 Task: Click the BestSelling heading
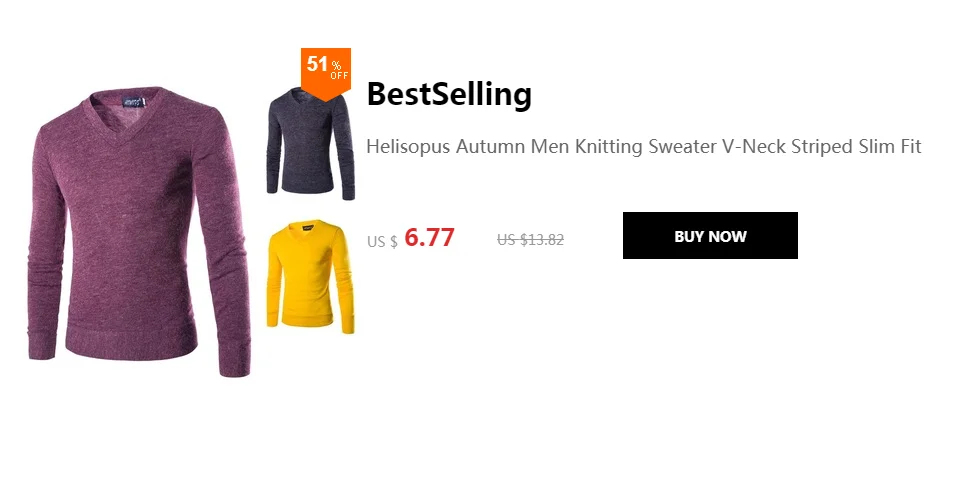[449, 94]
